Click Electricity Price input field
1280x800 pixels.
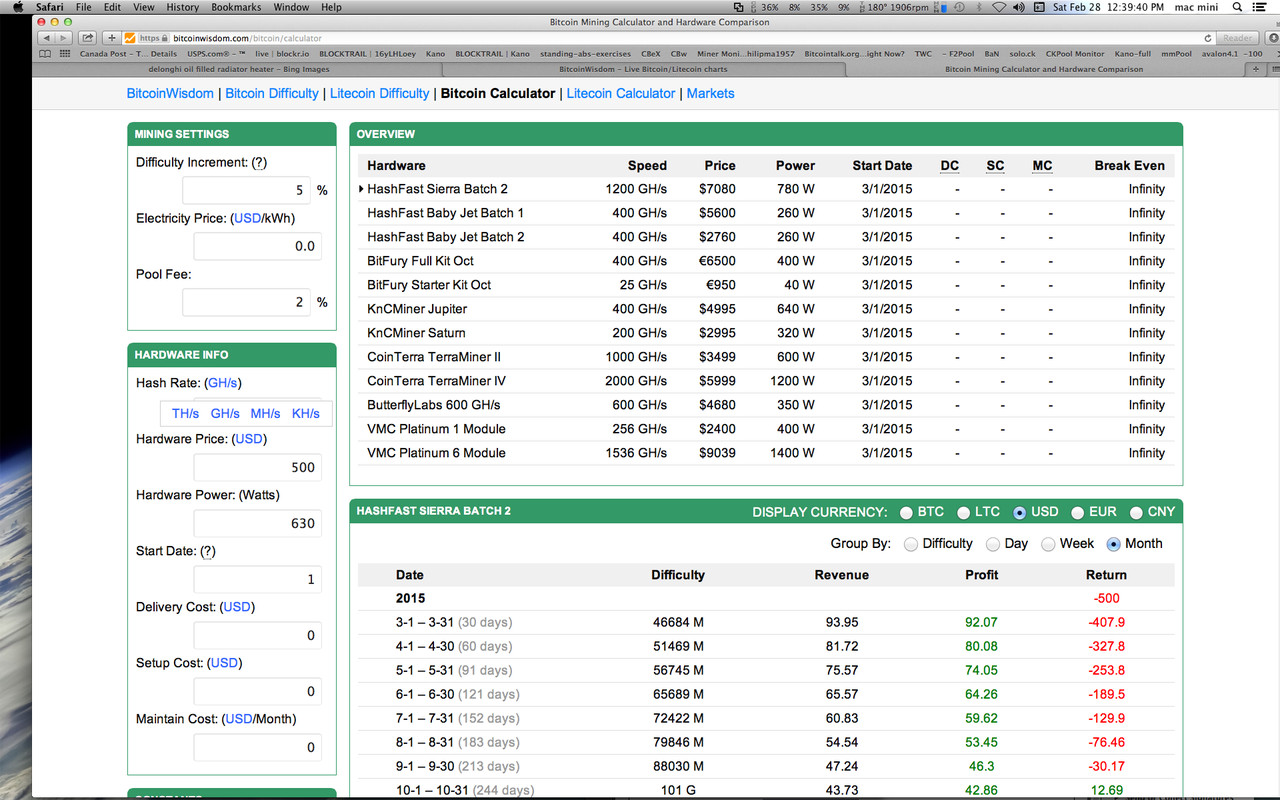(257, 246)
